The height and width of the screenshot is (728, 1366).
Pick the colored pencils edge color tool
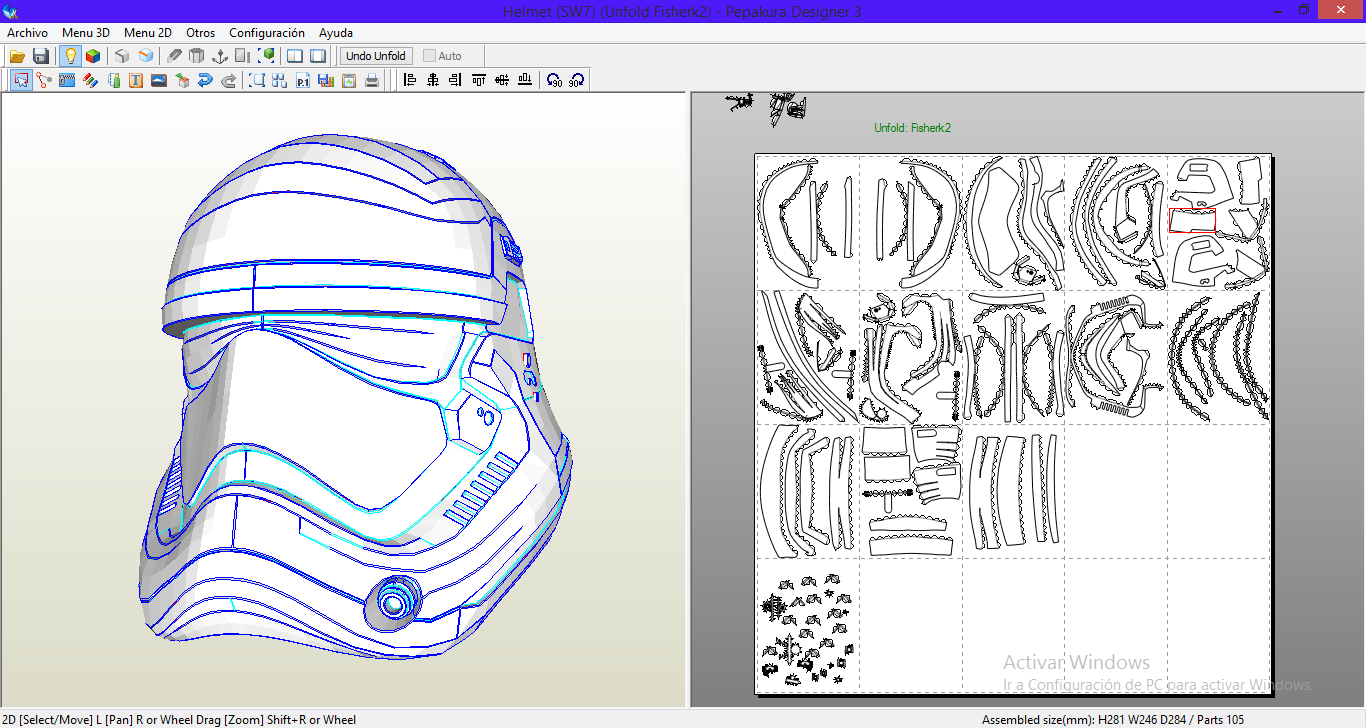point(90,81)
